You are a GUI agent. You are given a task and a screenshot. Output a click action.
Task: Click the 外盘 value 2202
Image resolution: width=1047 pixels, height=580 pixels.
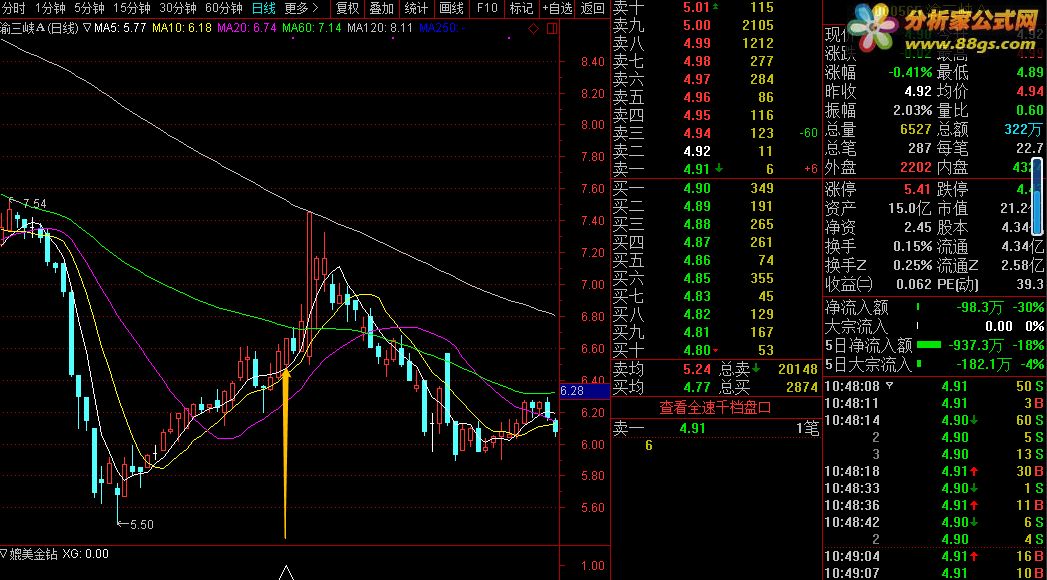(915, 167)
